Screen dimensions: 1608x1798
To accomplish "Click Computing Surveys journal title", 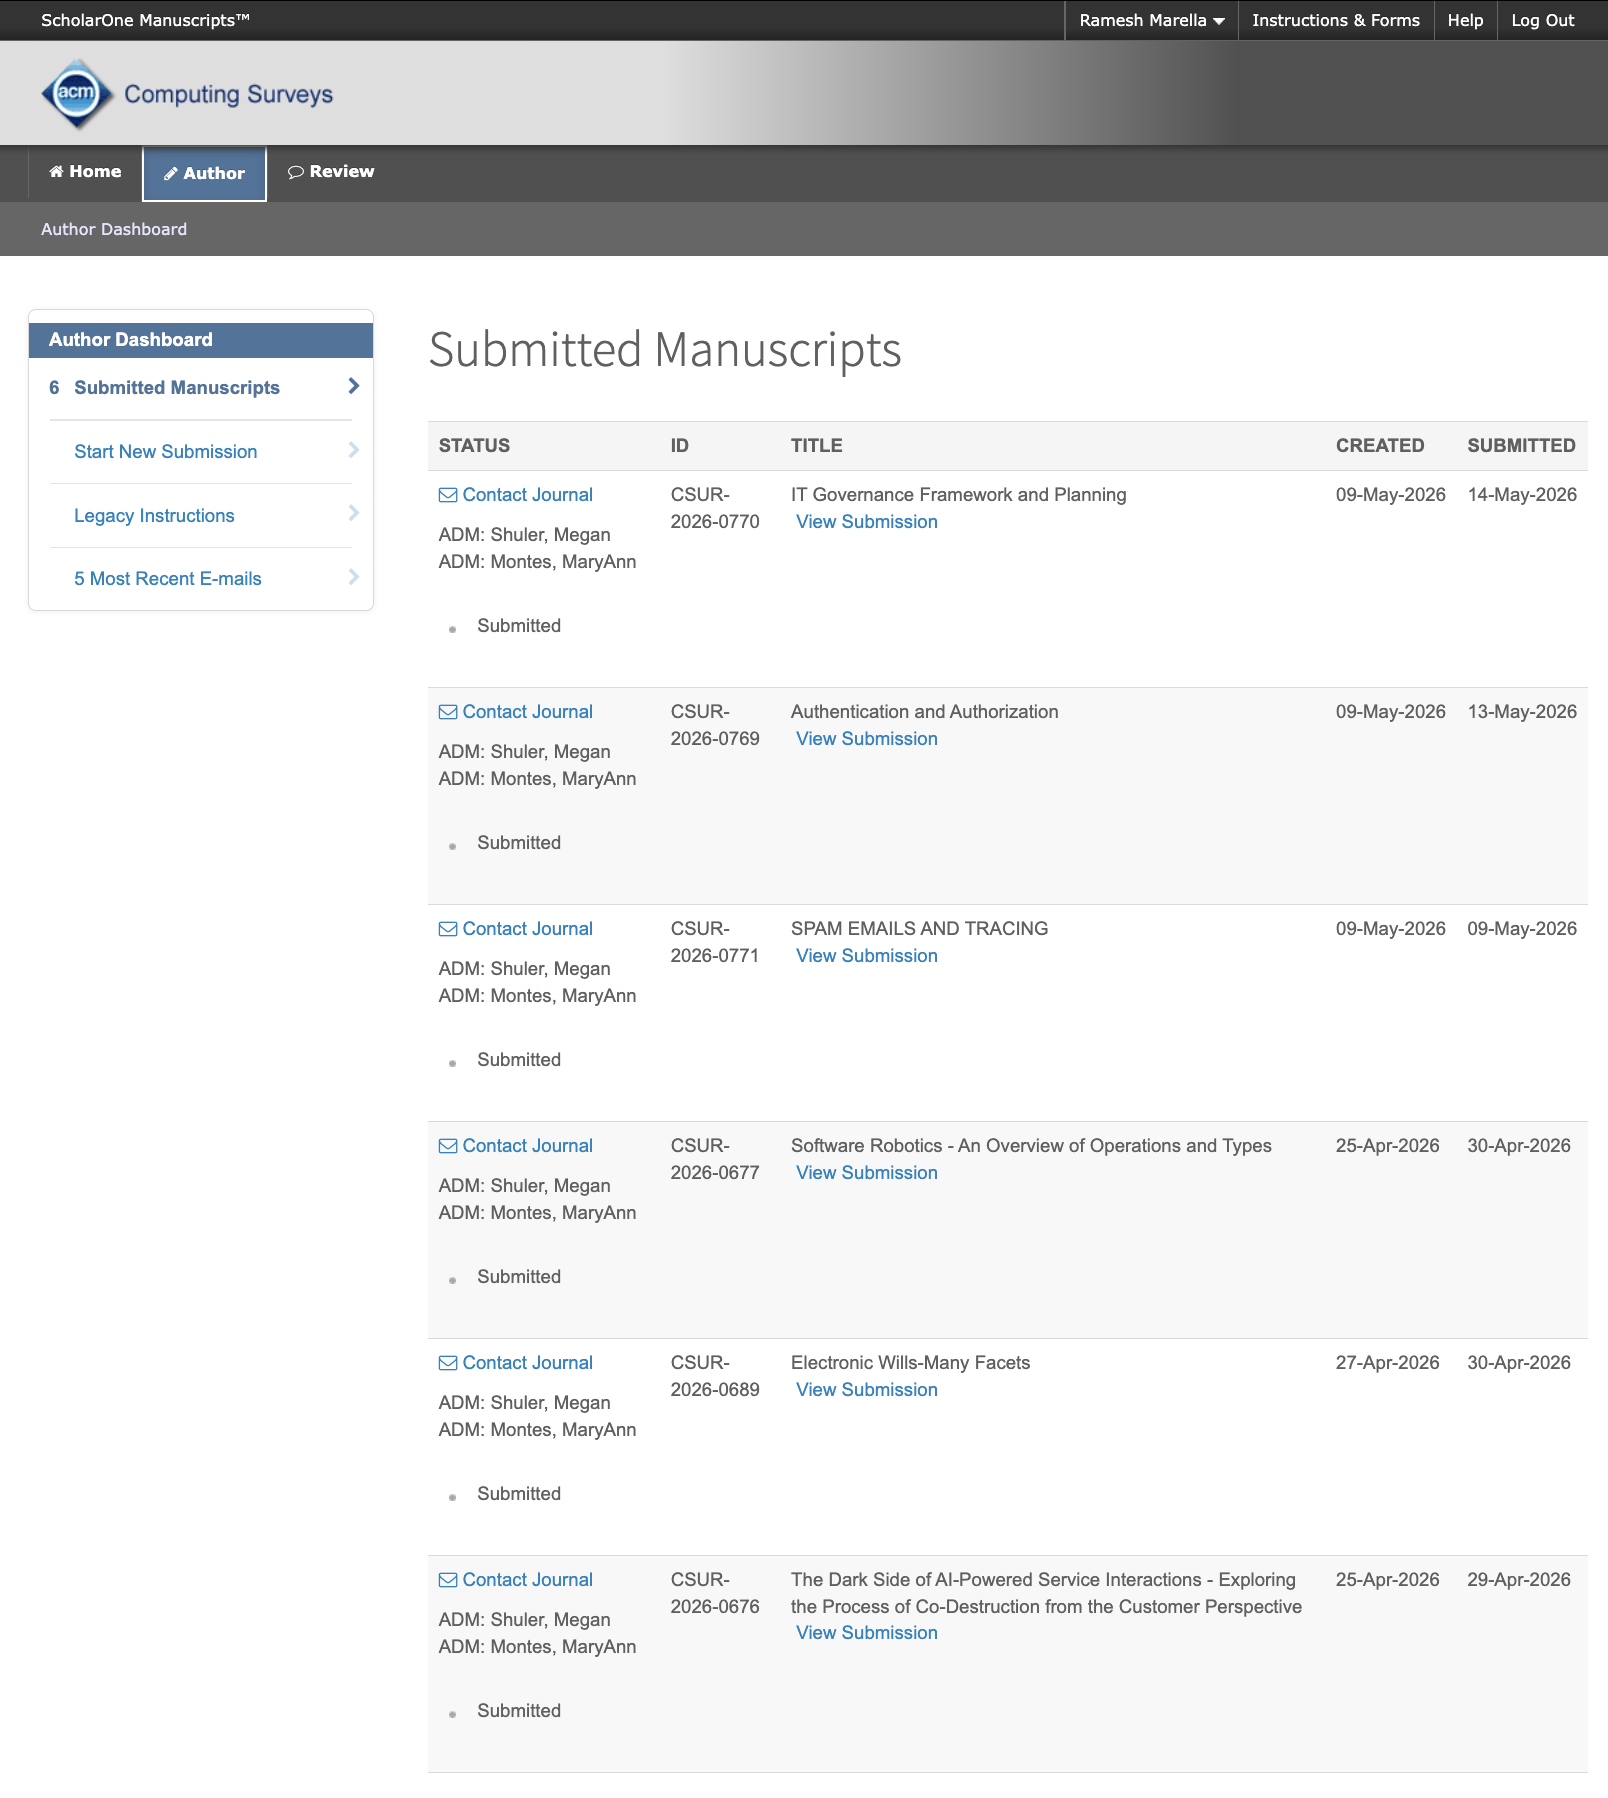I will [228, 95].
